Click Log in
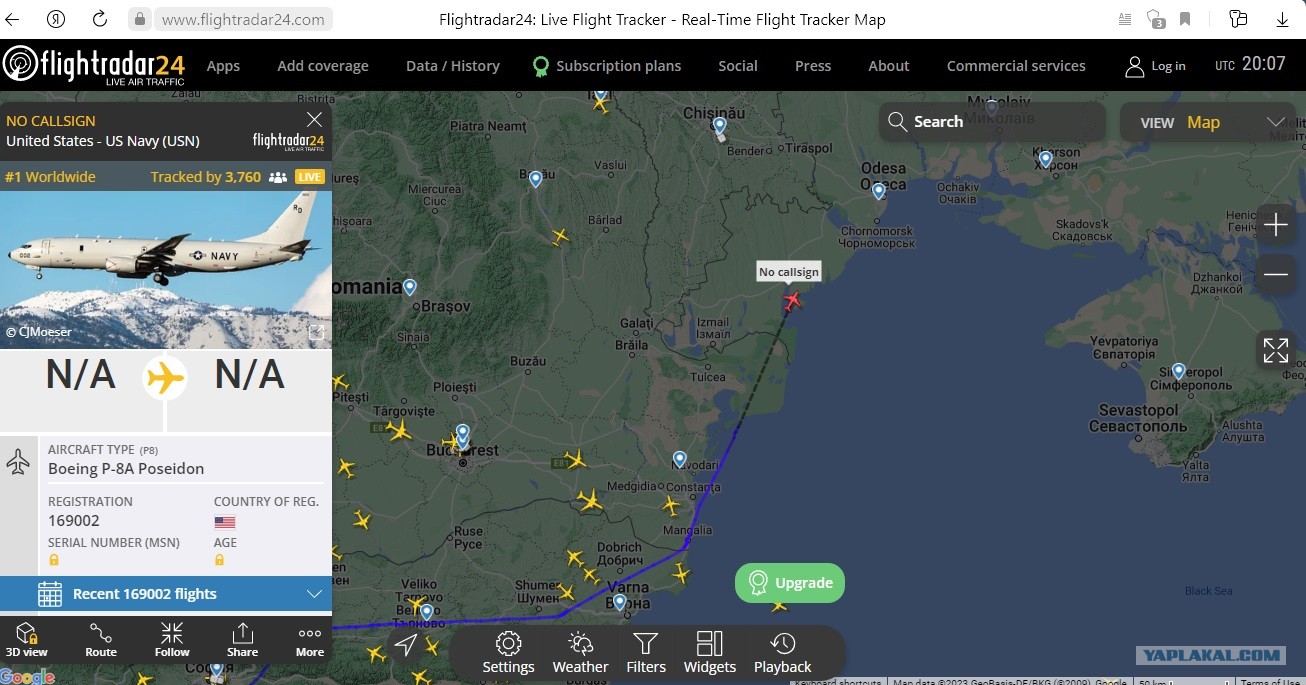1306x685 pixels. click(x=1156, y=66)
